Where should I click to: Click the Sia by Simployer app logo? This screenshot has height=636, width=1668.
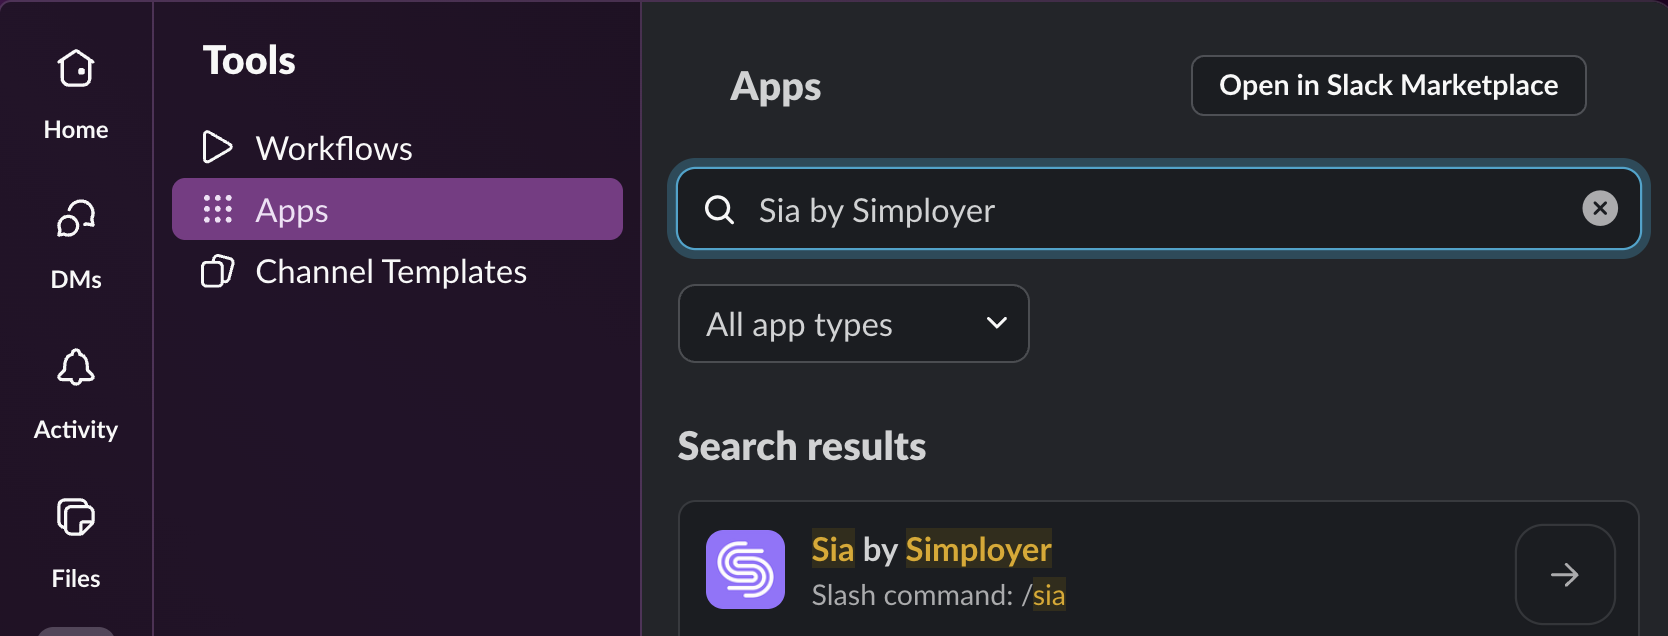745,569
